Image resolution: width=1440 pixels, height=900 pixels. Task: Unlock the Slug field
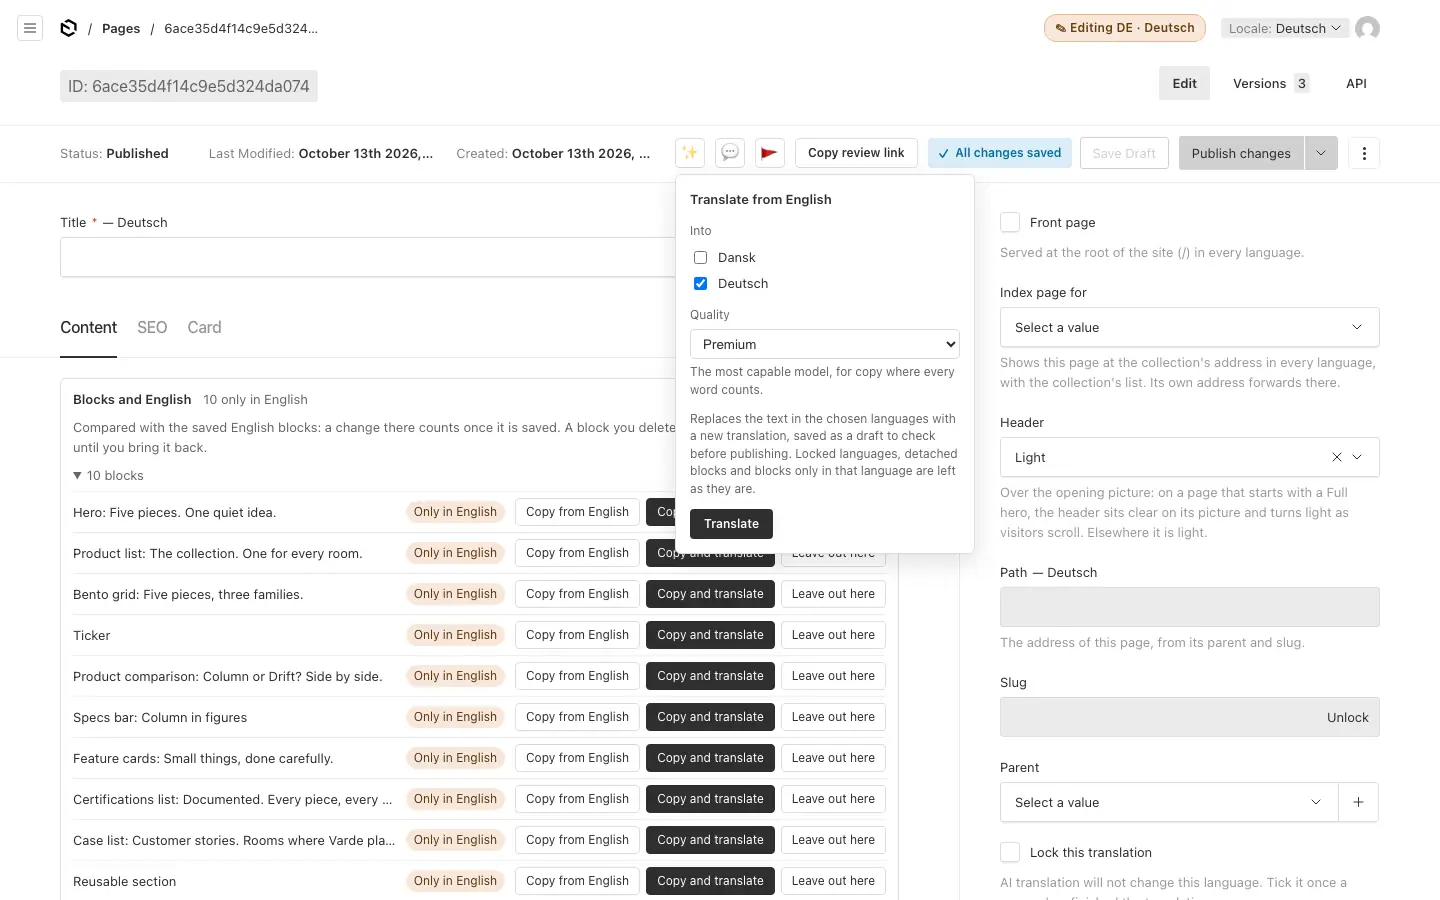point(1347,717)
